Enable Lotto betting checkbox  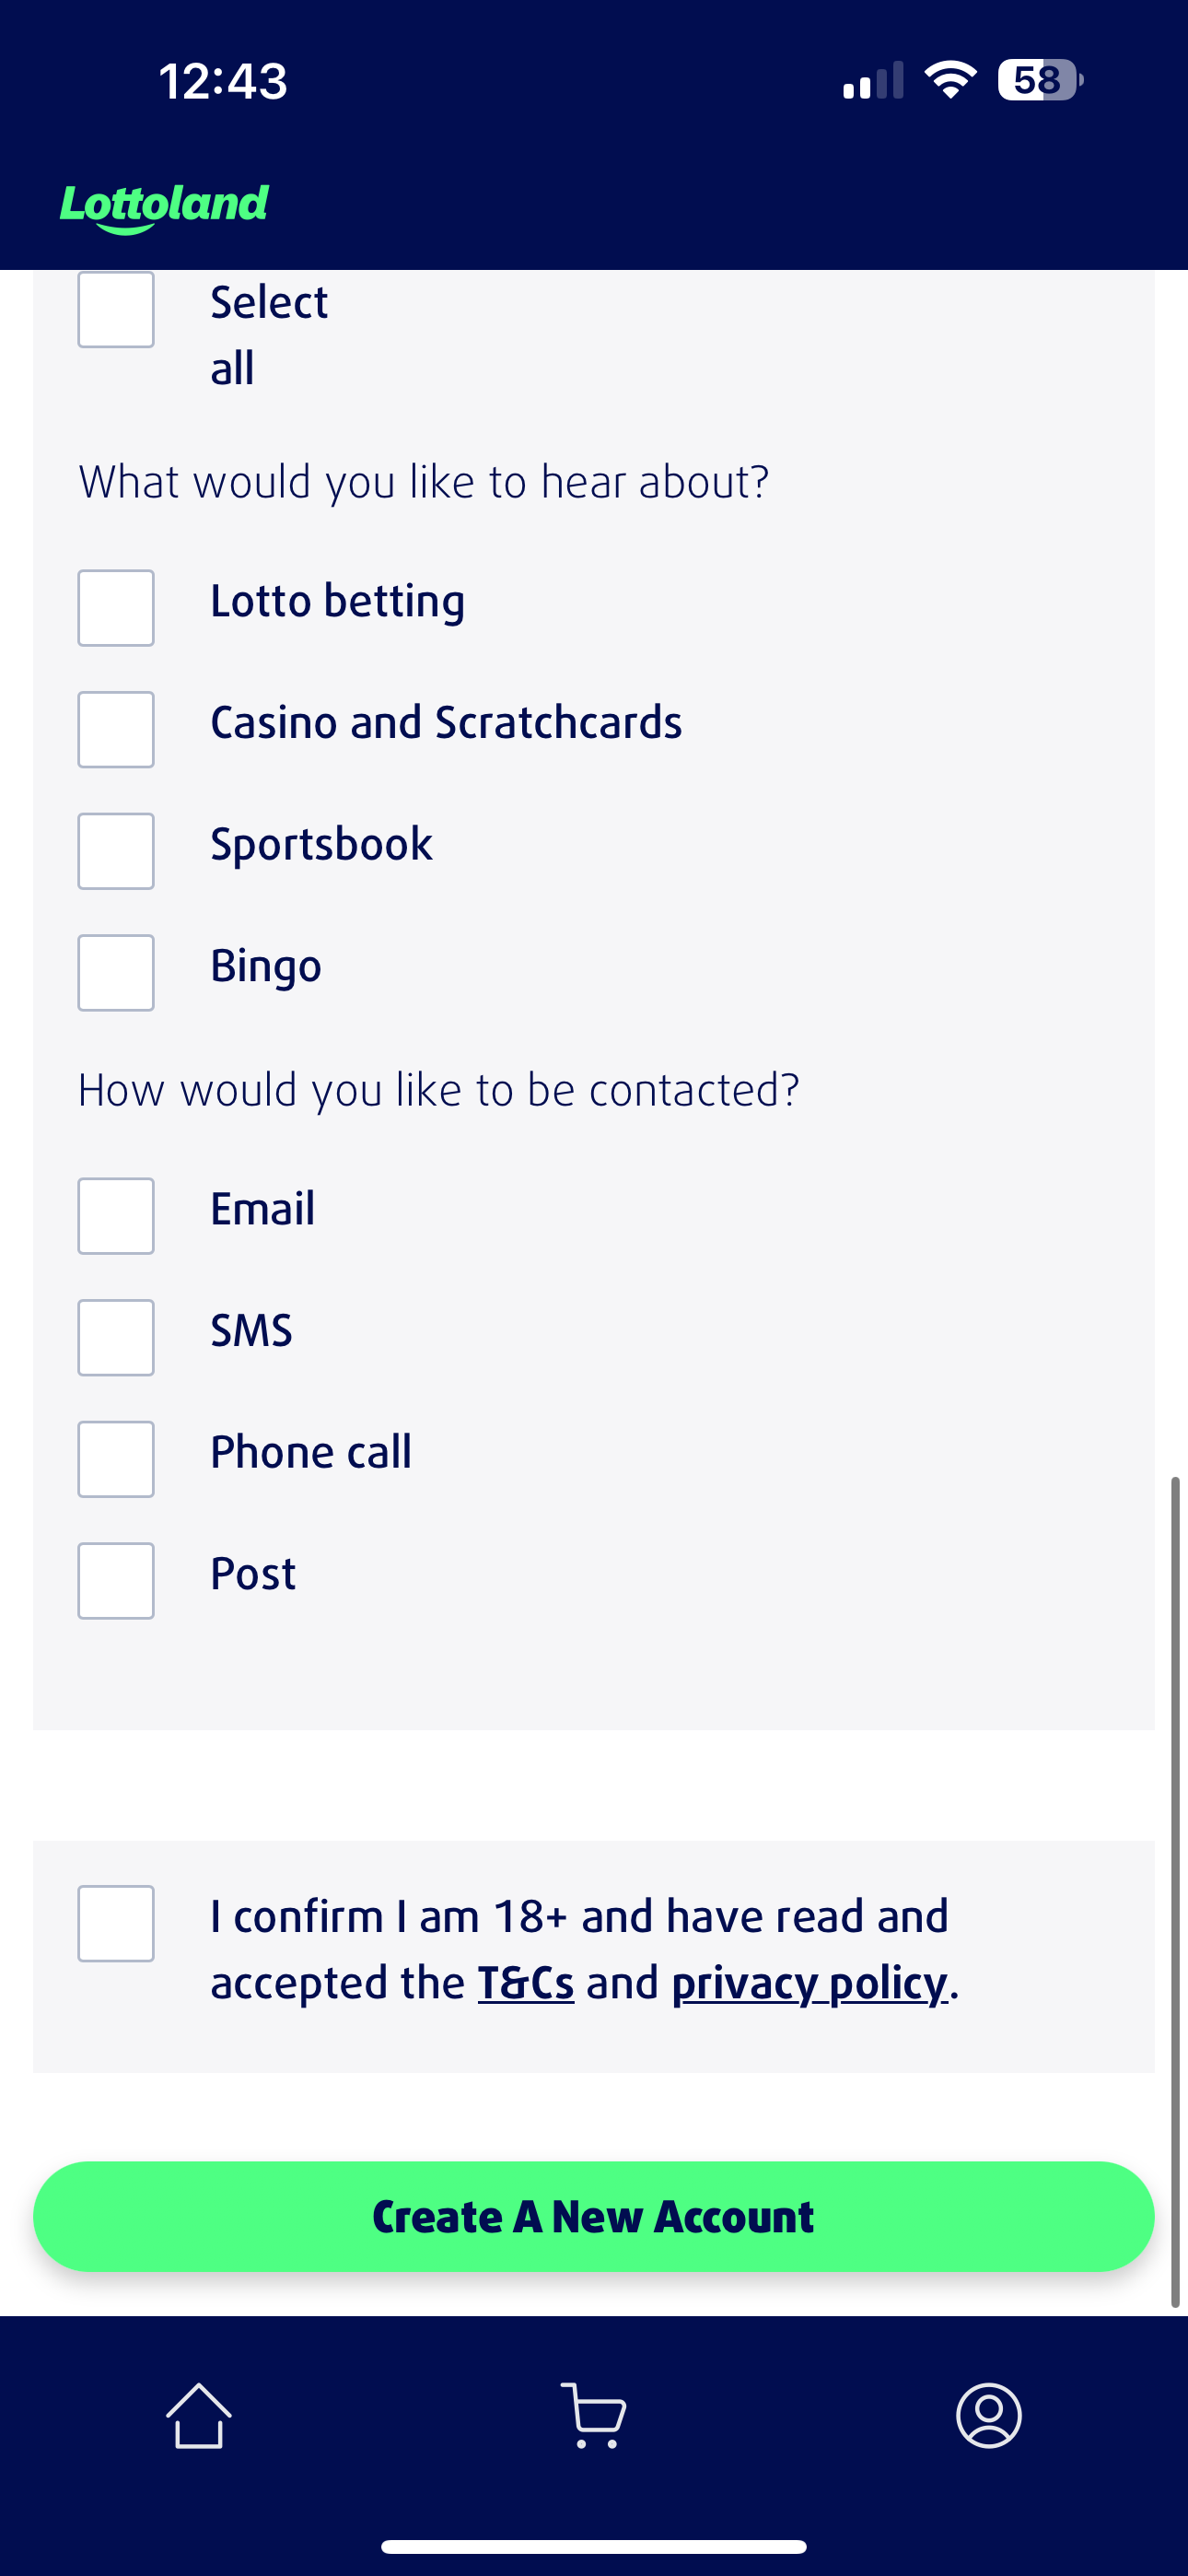click(x=116, y=608)
